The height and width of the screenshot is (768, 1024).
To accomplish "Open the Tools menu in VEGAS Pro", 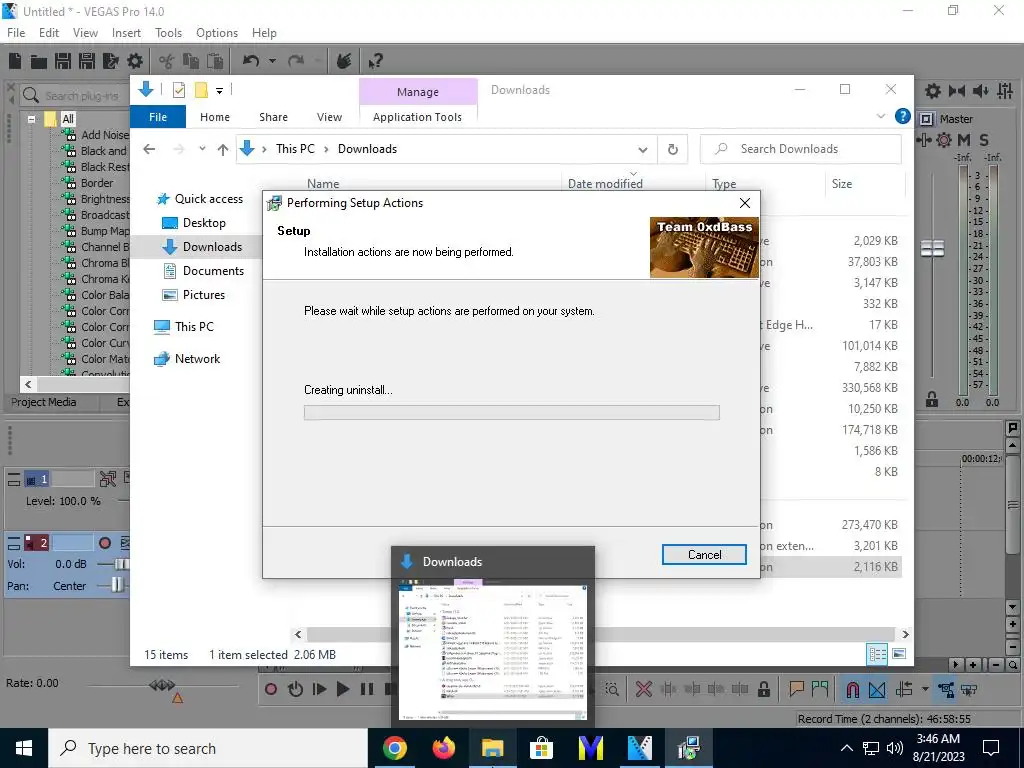I will coord(168,33).
